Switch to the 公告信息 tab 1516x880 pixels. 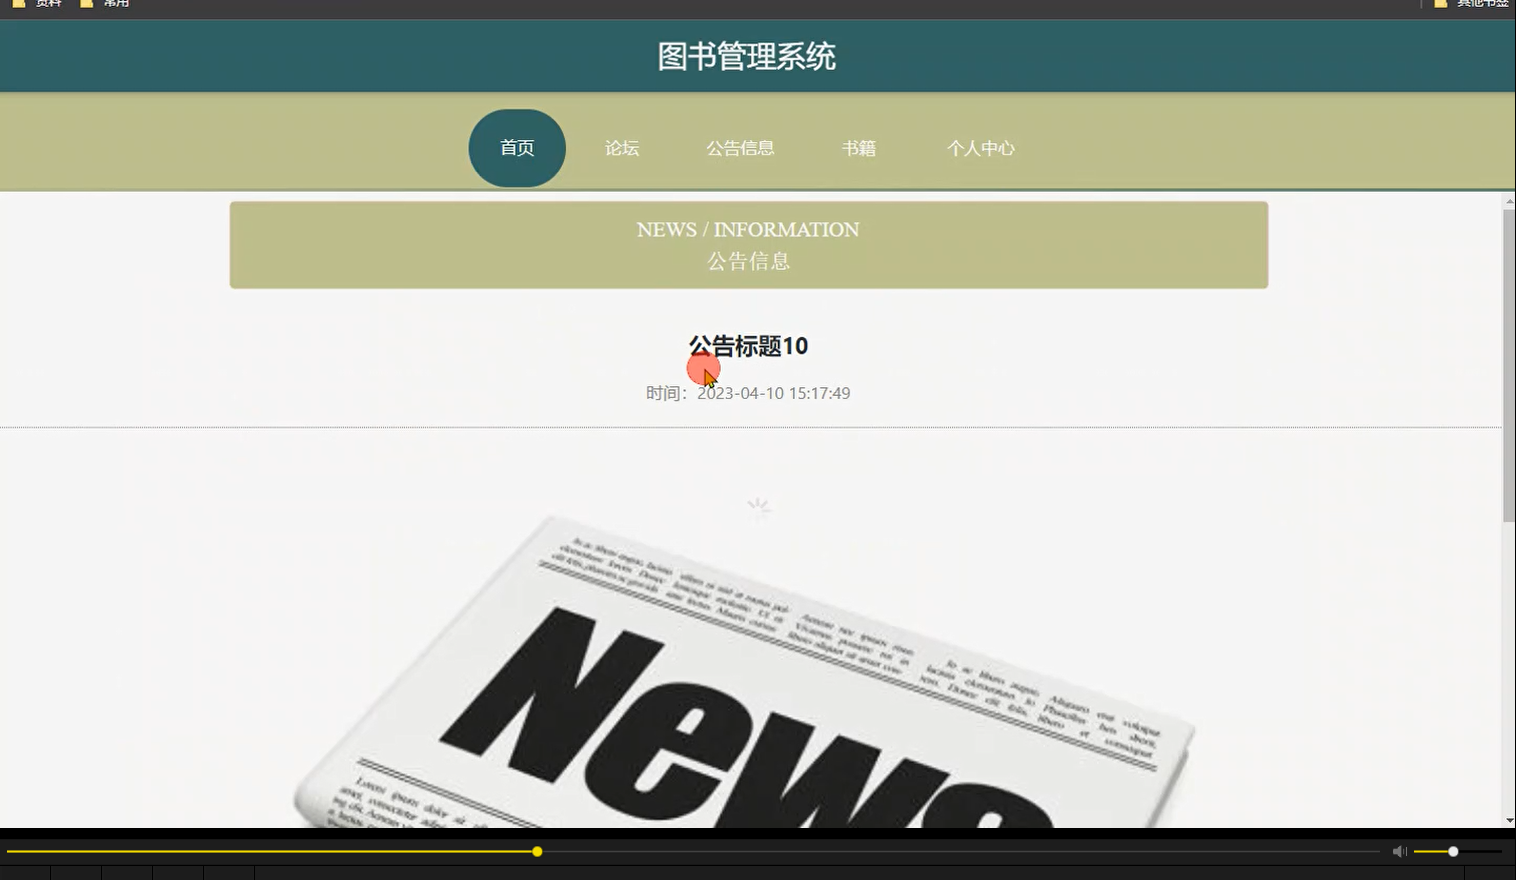741,147
